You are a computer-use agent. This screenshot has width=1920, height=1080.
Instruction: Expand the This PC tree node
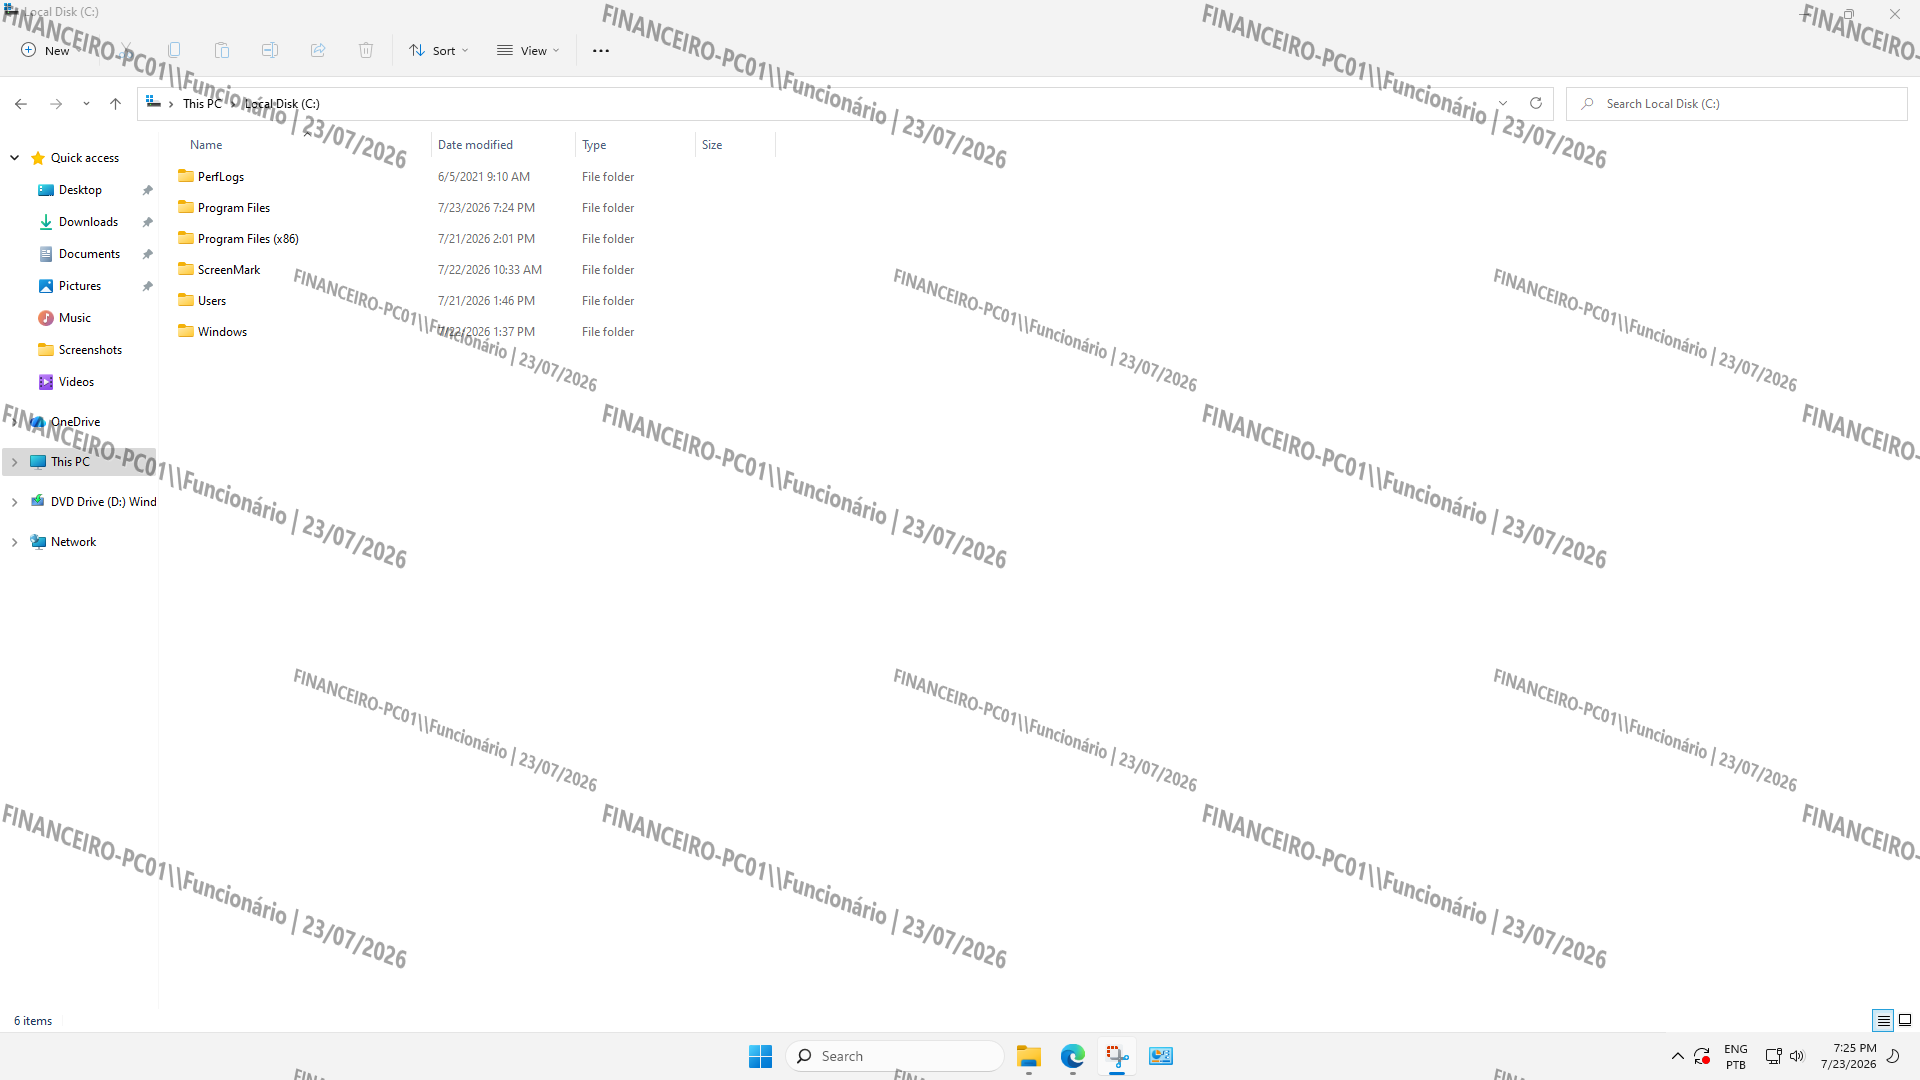click(15, 462)
